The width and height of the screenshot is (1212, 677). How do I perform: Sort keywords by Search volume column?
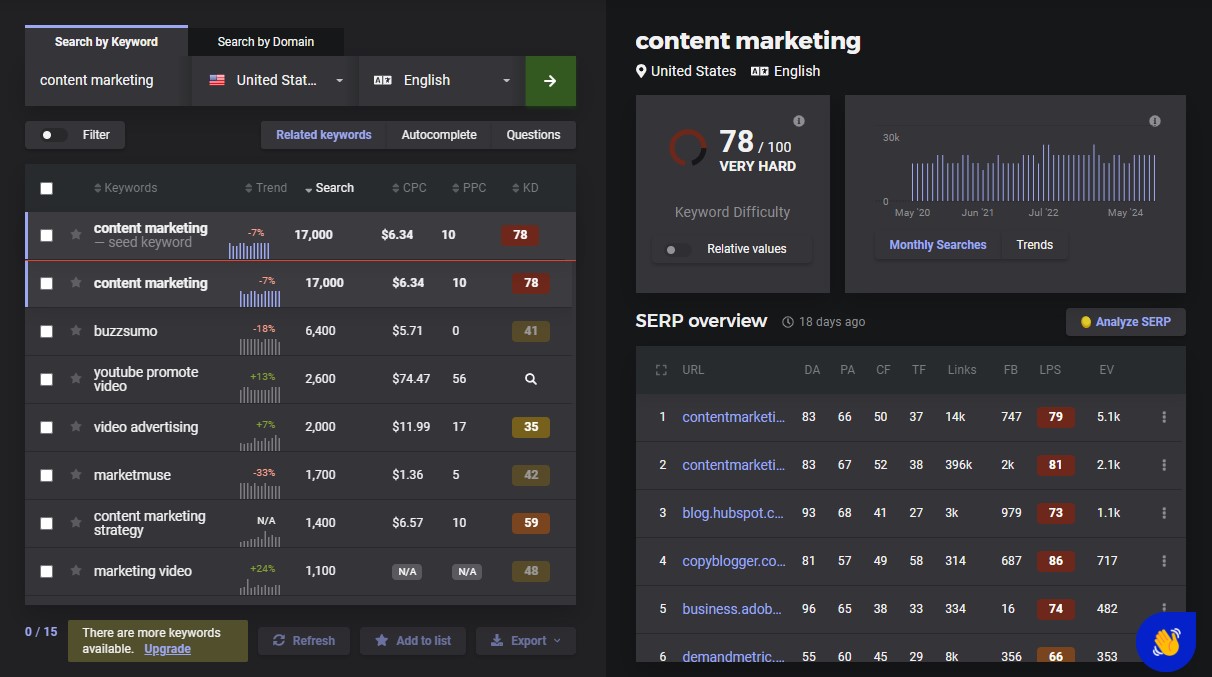329,188
